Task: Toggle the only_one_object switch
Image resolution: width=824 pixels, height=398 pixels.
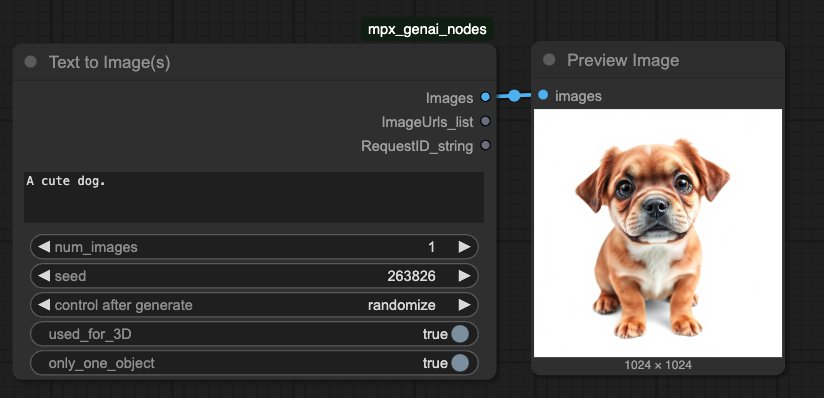Action: [x=460, y=363]
